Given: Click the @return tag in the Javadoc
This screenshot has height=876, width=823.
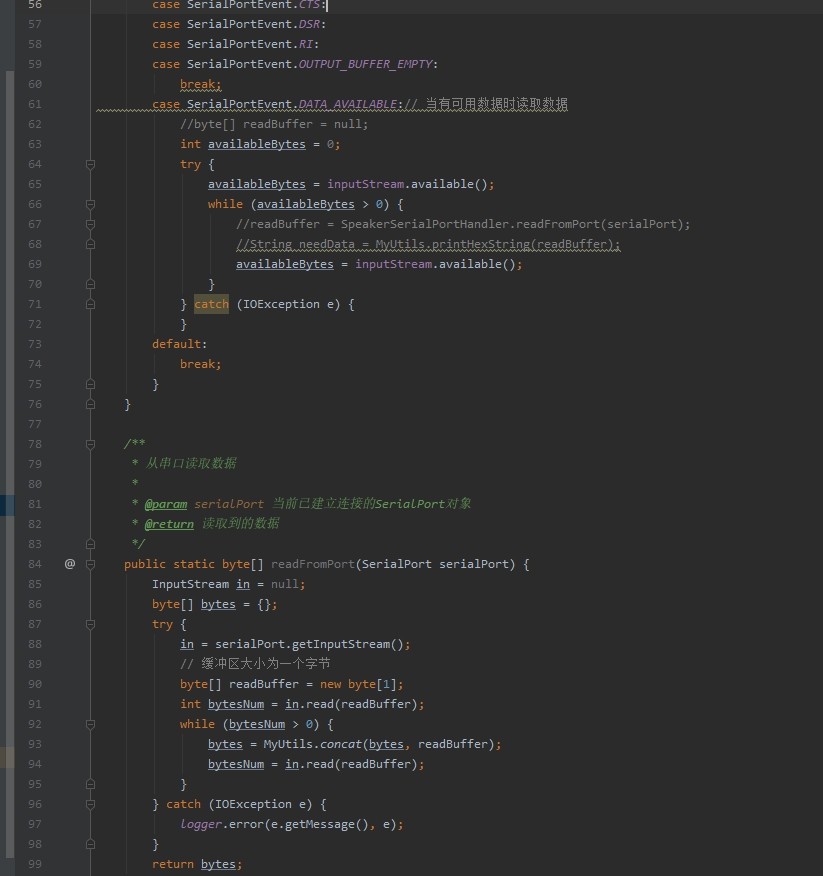Looking at the screenshot, I should coord(169,524).
